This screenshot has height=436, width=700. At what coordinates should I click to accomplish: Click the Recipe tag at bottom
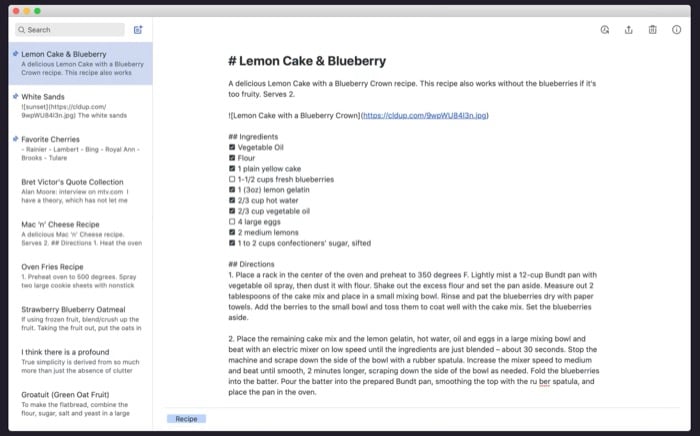[x=186, y=419]
